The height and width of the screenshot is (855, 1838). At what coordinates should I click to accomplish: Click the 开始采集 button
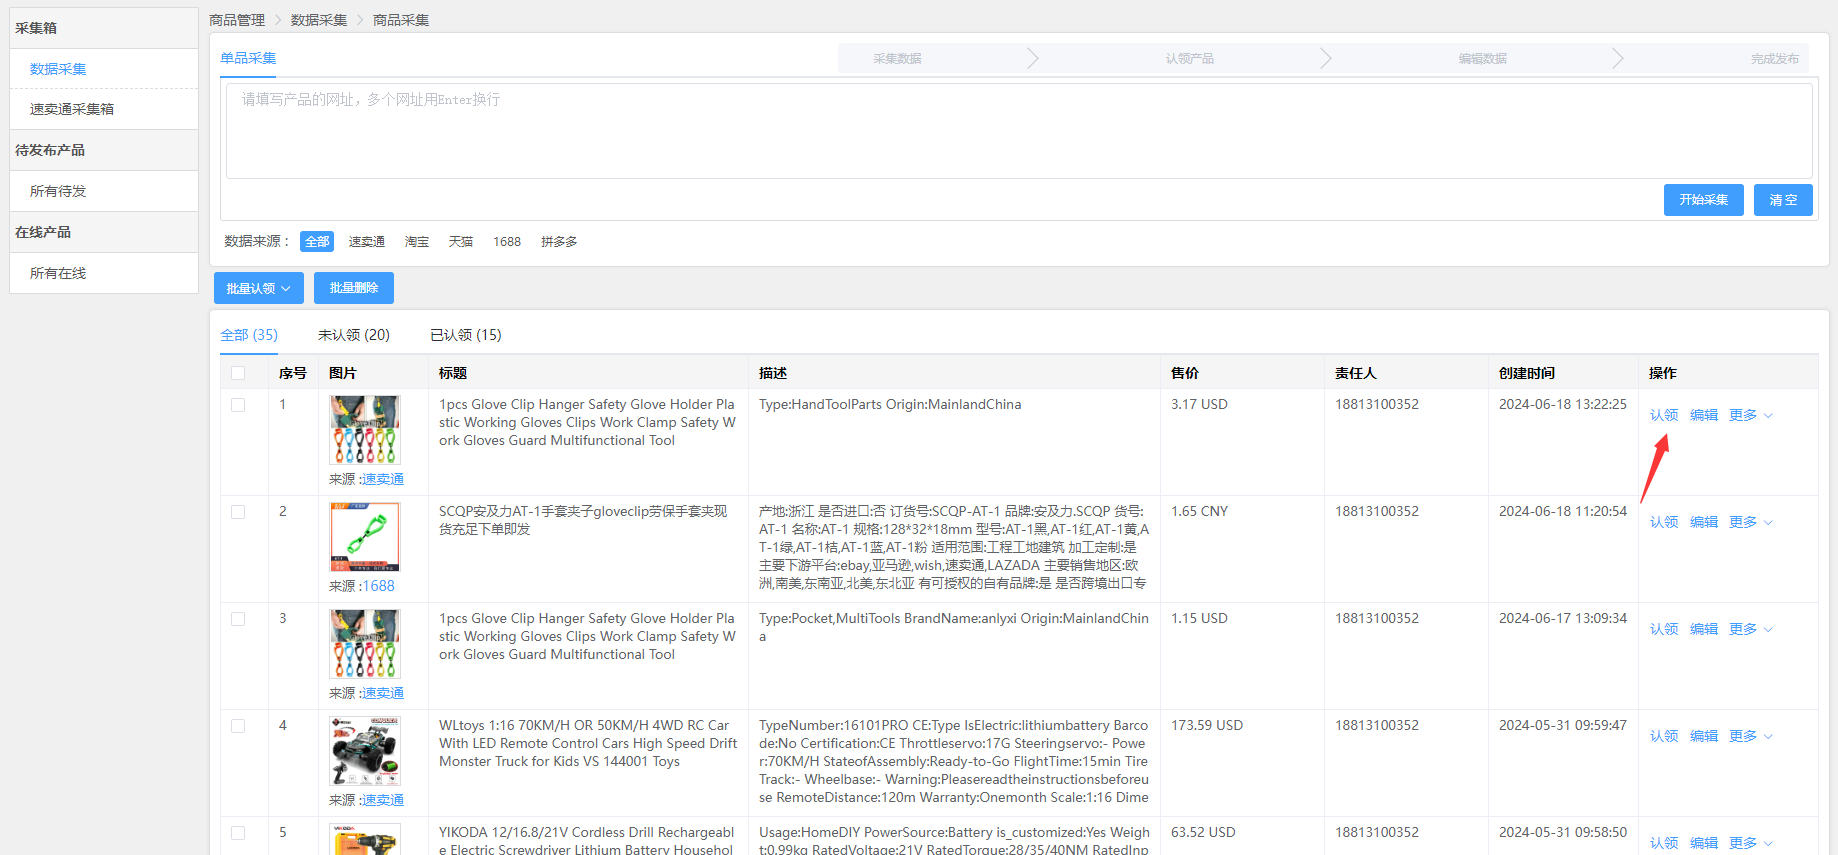point(1704,200)
